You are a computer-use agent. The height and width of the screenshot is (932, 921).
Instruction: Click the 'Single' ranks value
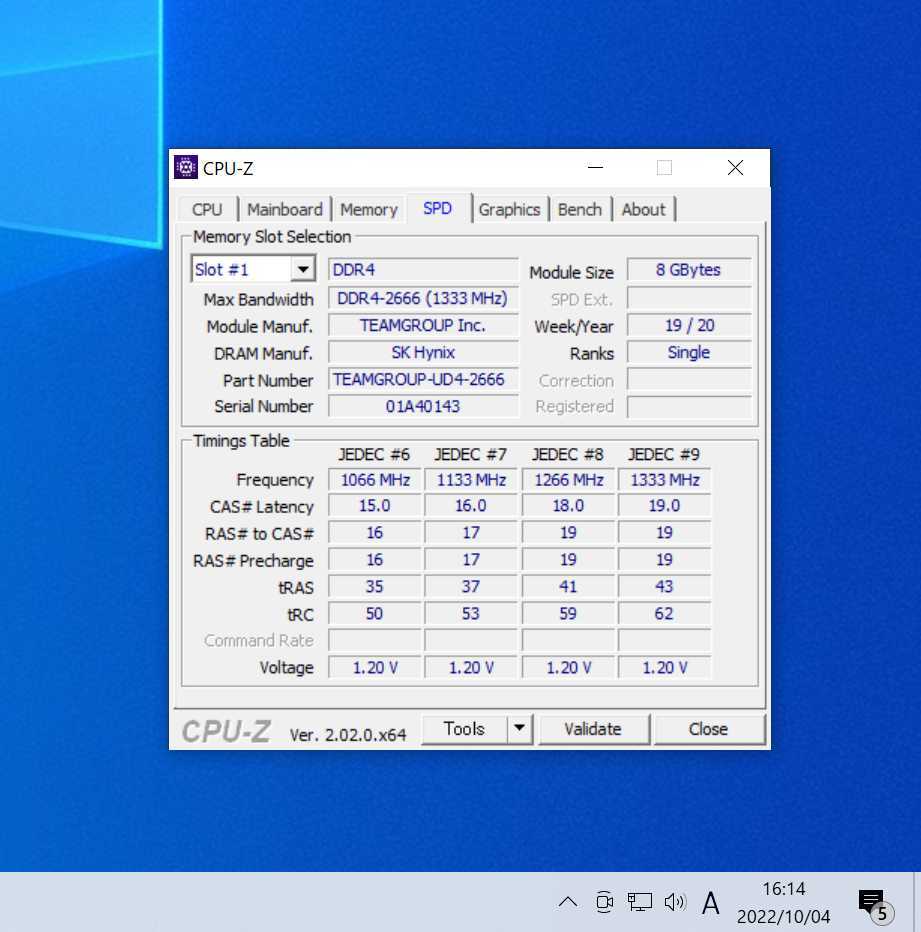point(689,352)
